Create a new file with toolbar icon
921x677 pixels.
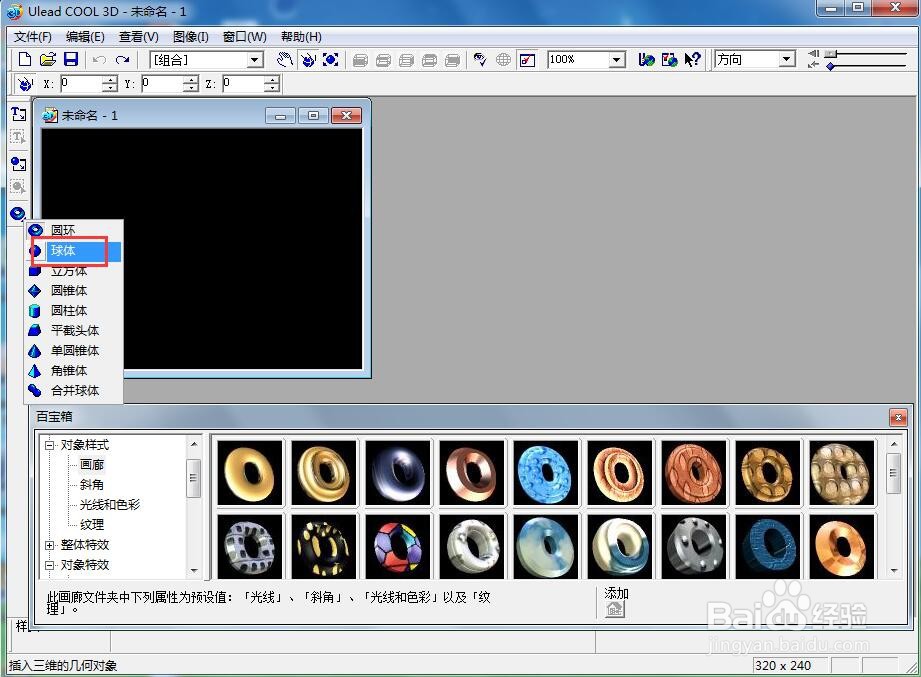pyautogui.click(x=25, y=59)
